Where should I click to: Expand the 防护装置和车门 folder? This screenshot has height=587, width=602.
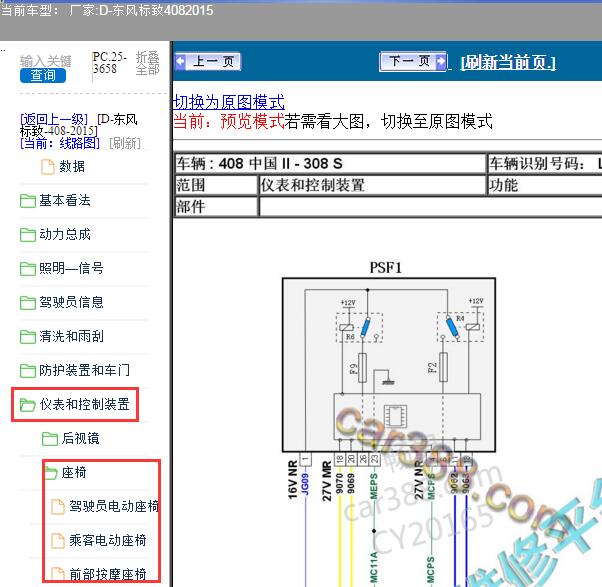point(84,370)
